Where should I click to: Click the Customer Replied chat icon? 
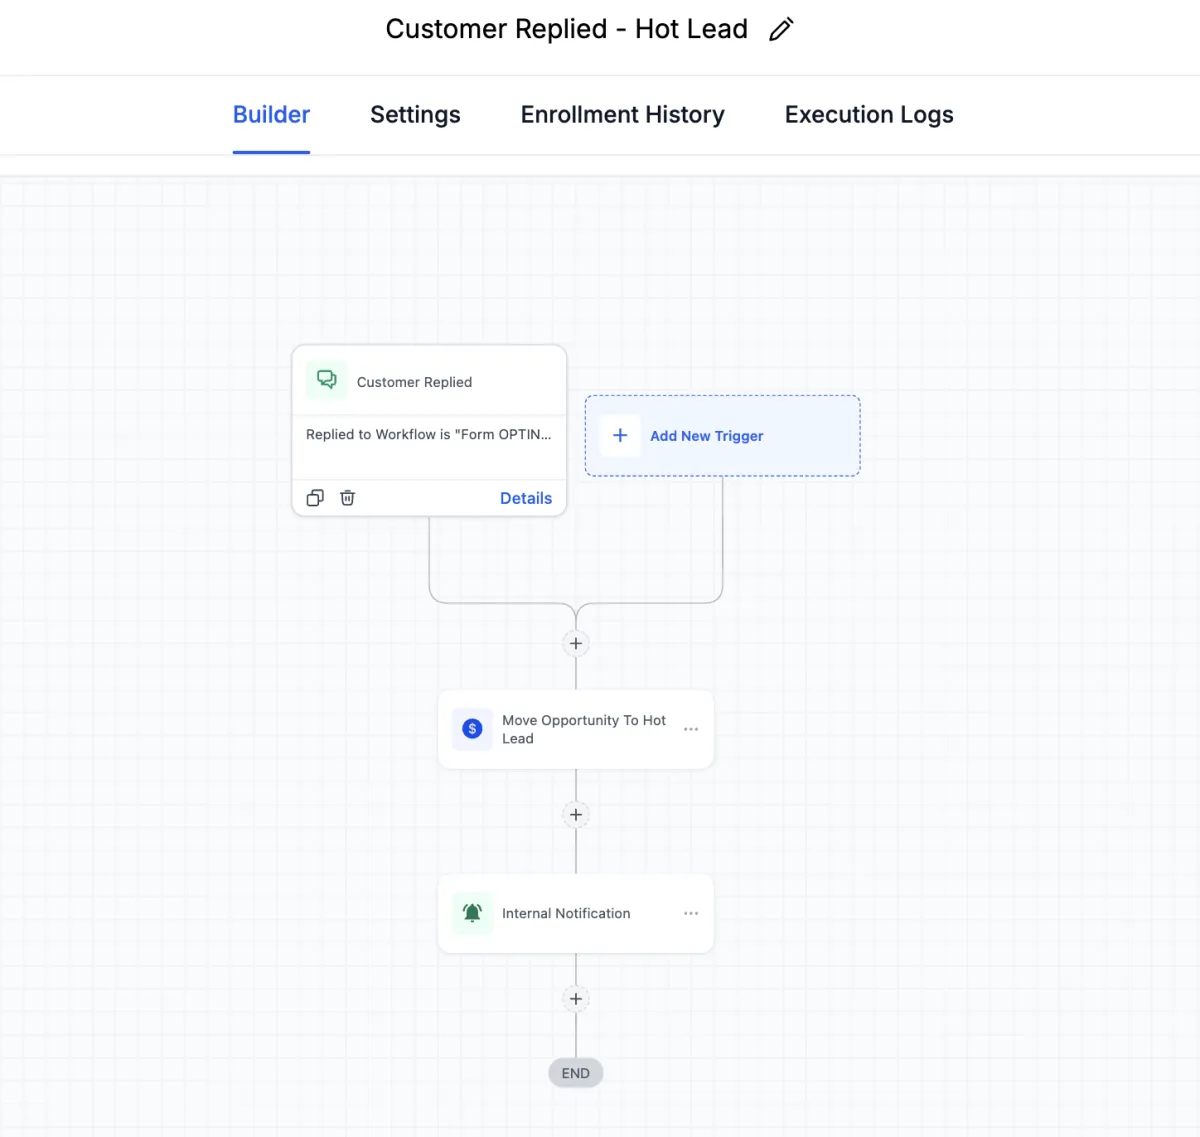326,380
